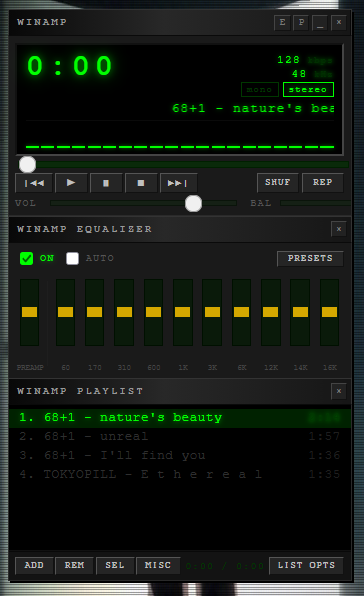Click the 60 Hz band slider

pos(65,312)
